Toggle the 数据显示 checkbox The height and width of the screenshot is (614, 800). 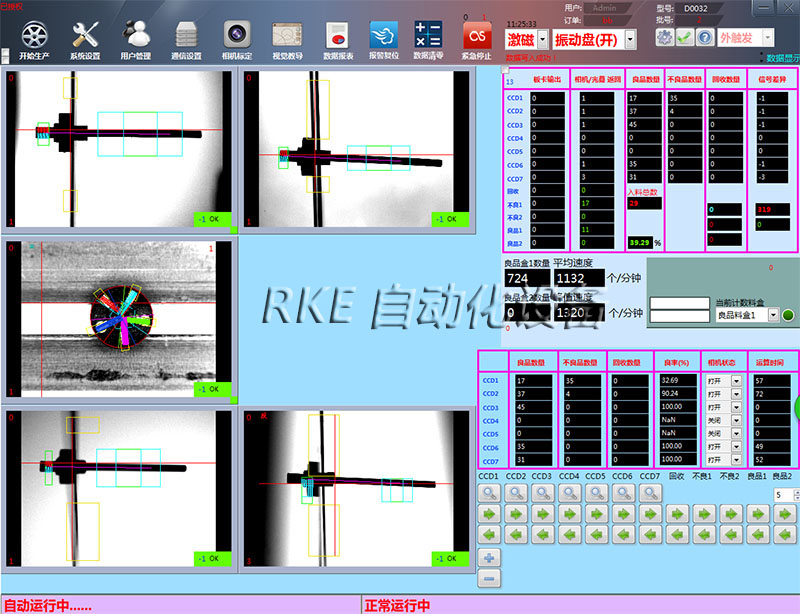coord(761,58)
